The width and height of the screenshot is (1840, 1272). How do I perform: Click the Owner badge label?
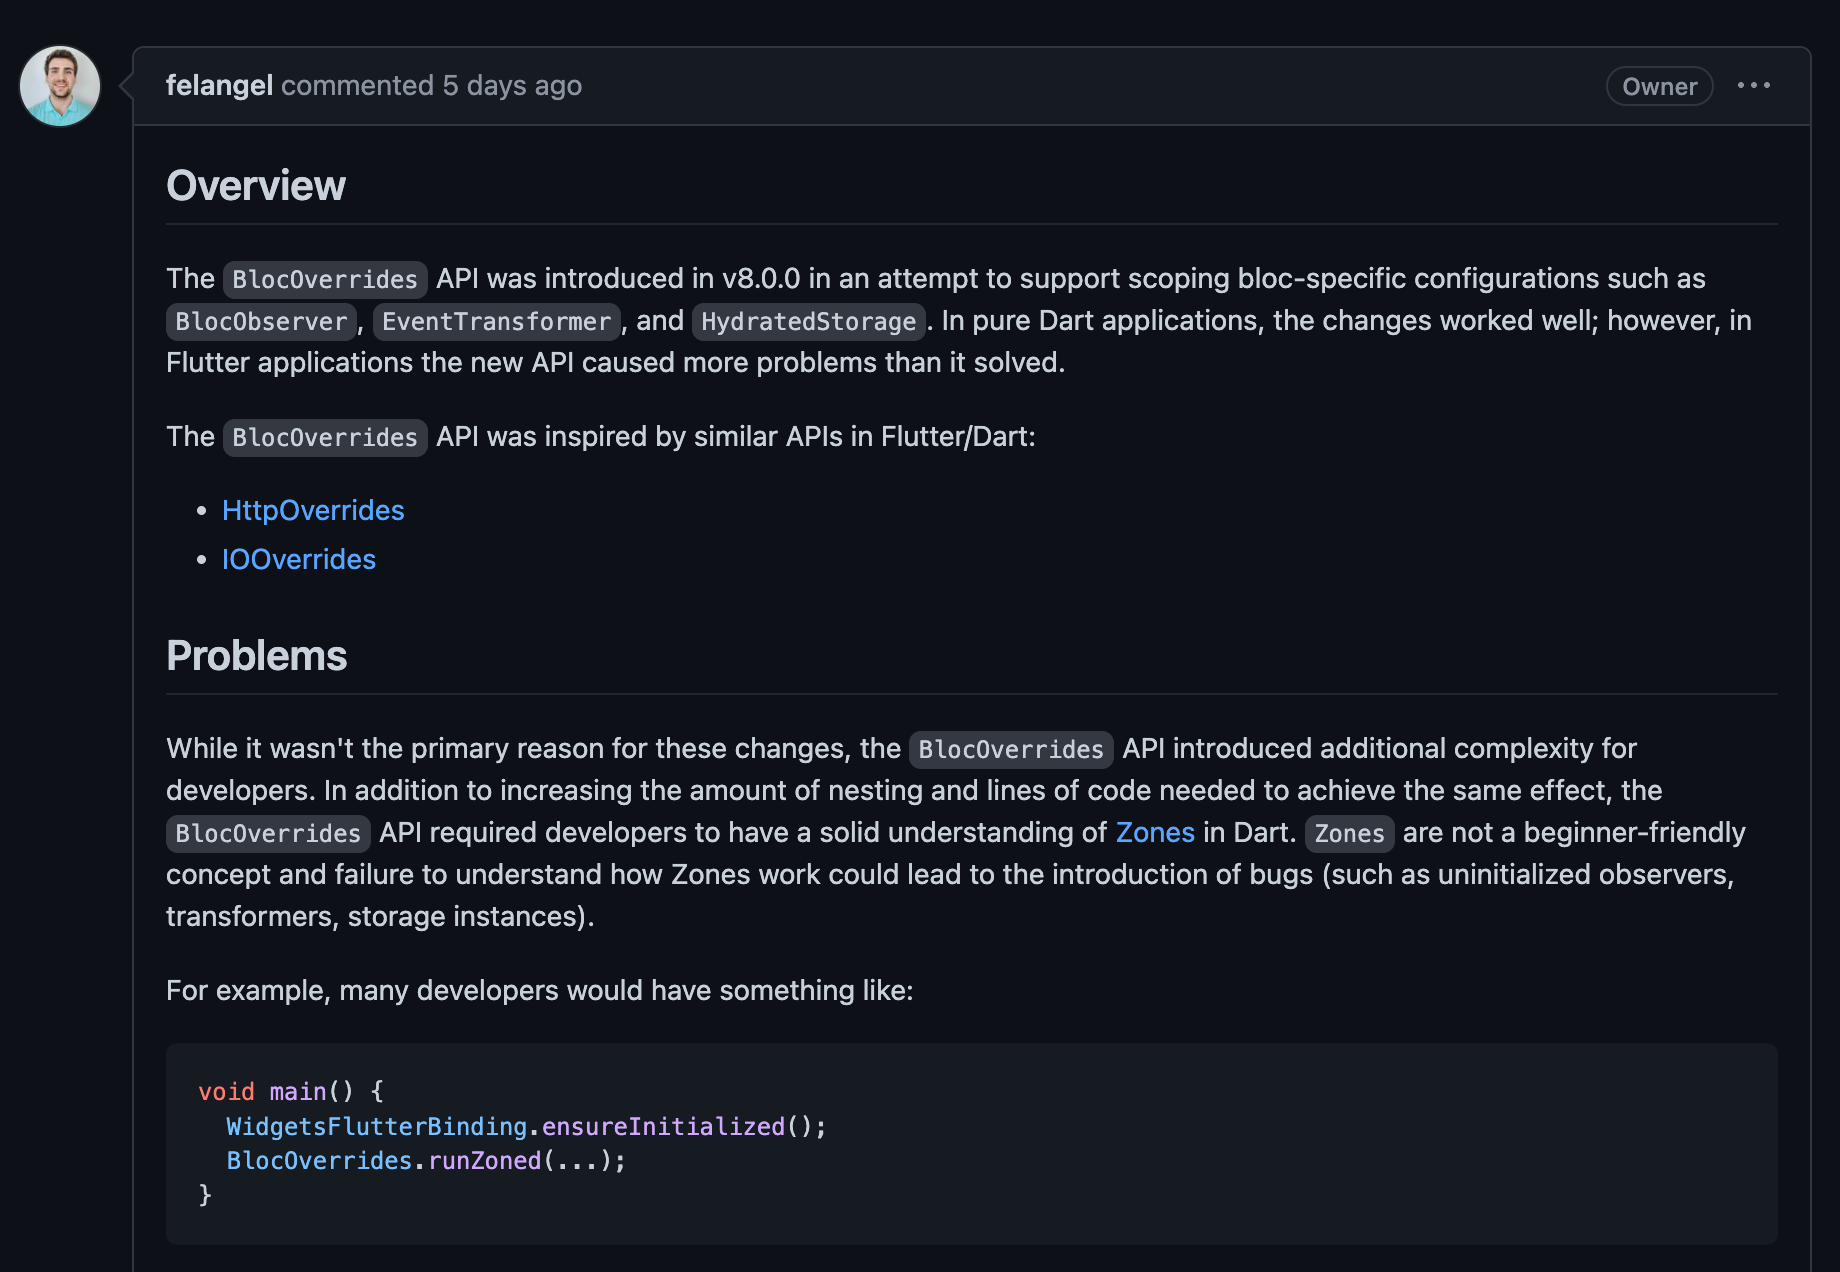pos(1659,87)
